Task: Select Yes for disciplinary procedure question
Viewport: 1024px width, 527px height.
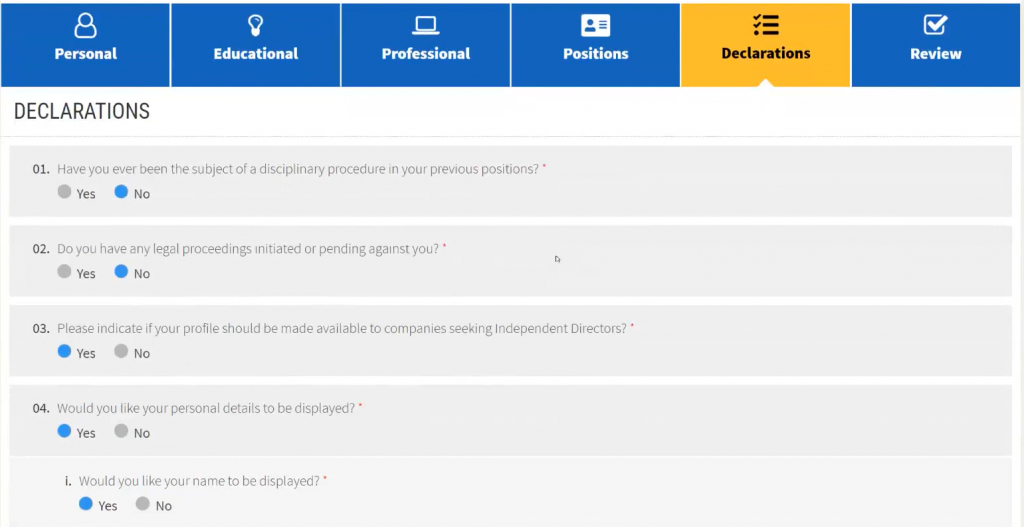Action: pyautogui.click(x=65, y=192)
